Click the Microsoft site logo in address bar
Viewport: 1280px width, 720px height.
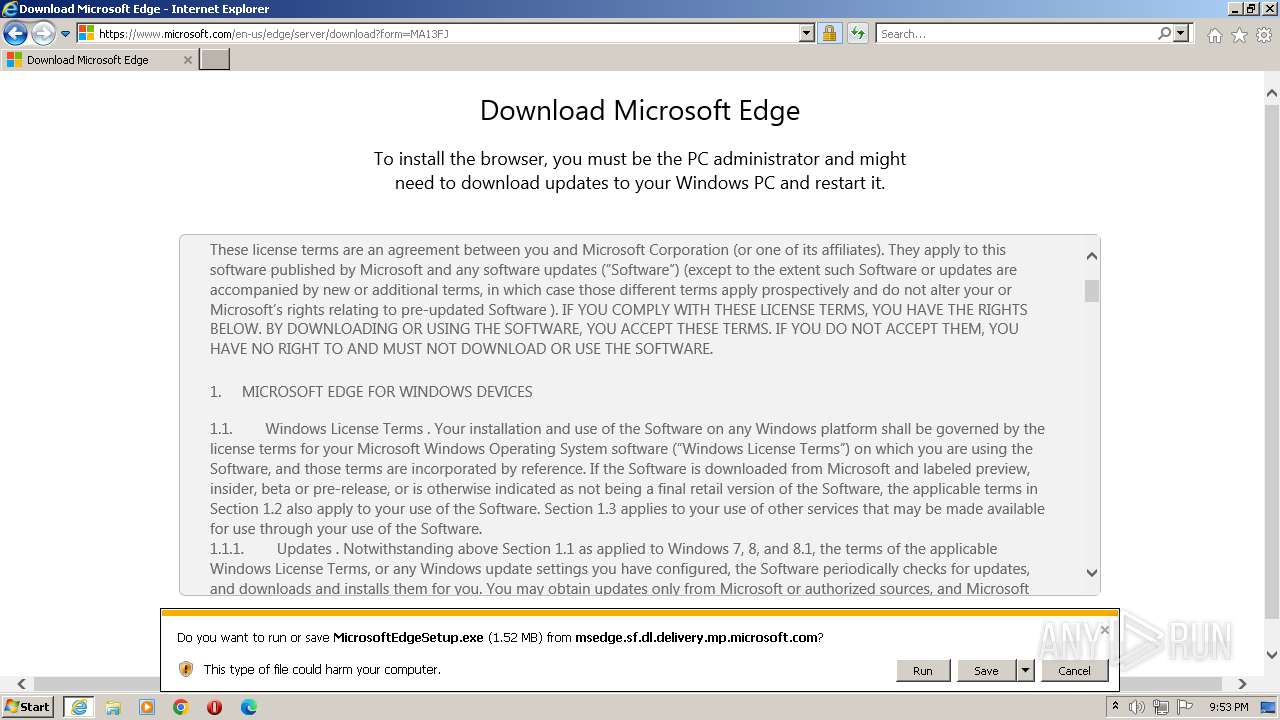click(x=86, y=33)
